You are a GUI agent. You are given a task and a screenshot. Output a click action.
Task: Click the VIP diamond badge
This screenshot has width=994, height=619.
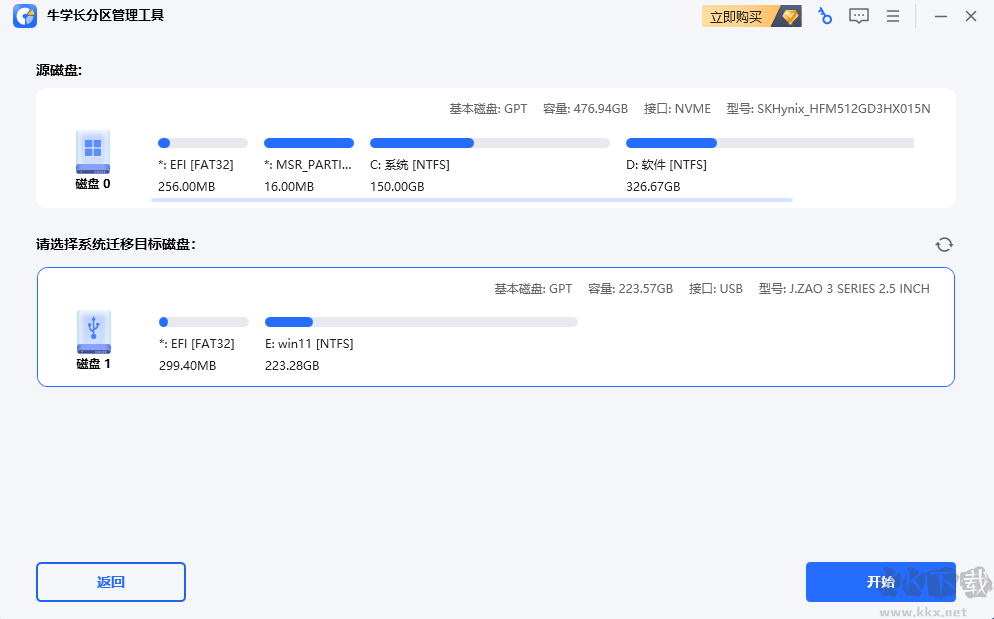(788, 16)
